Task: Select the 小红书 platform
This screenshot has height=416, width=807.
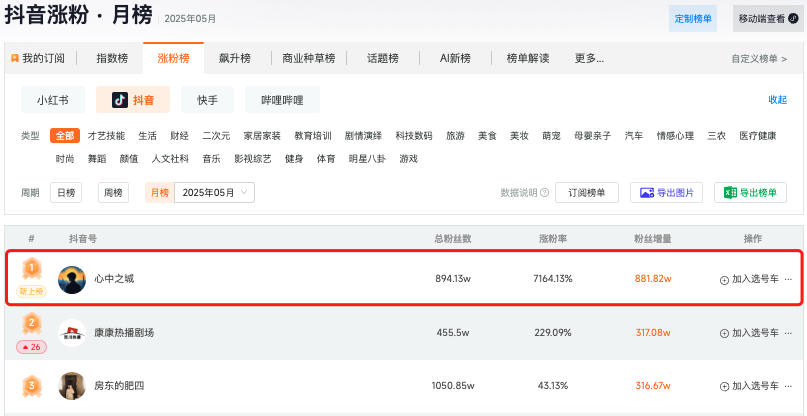Action: pos(53,100)
